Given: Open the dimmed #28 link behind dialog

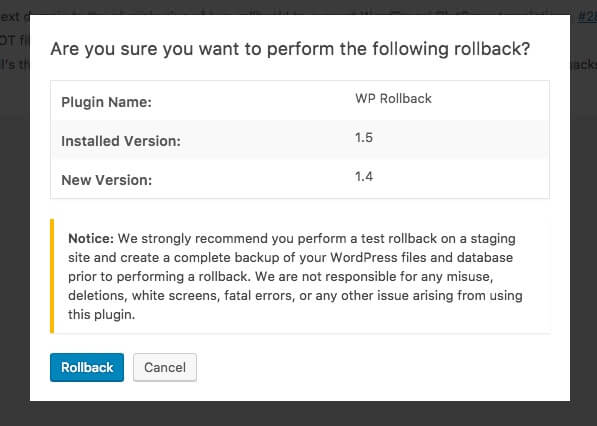Looking at the screenshot, I should click(x=587, y=17).
